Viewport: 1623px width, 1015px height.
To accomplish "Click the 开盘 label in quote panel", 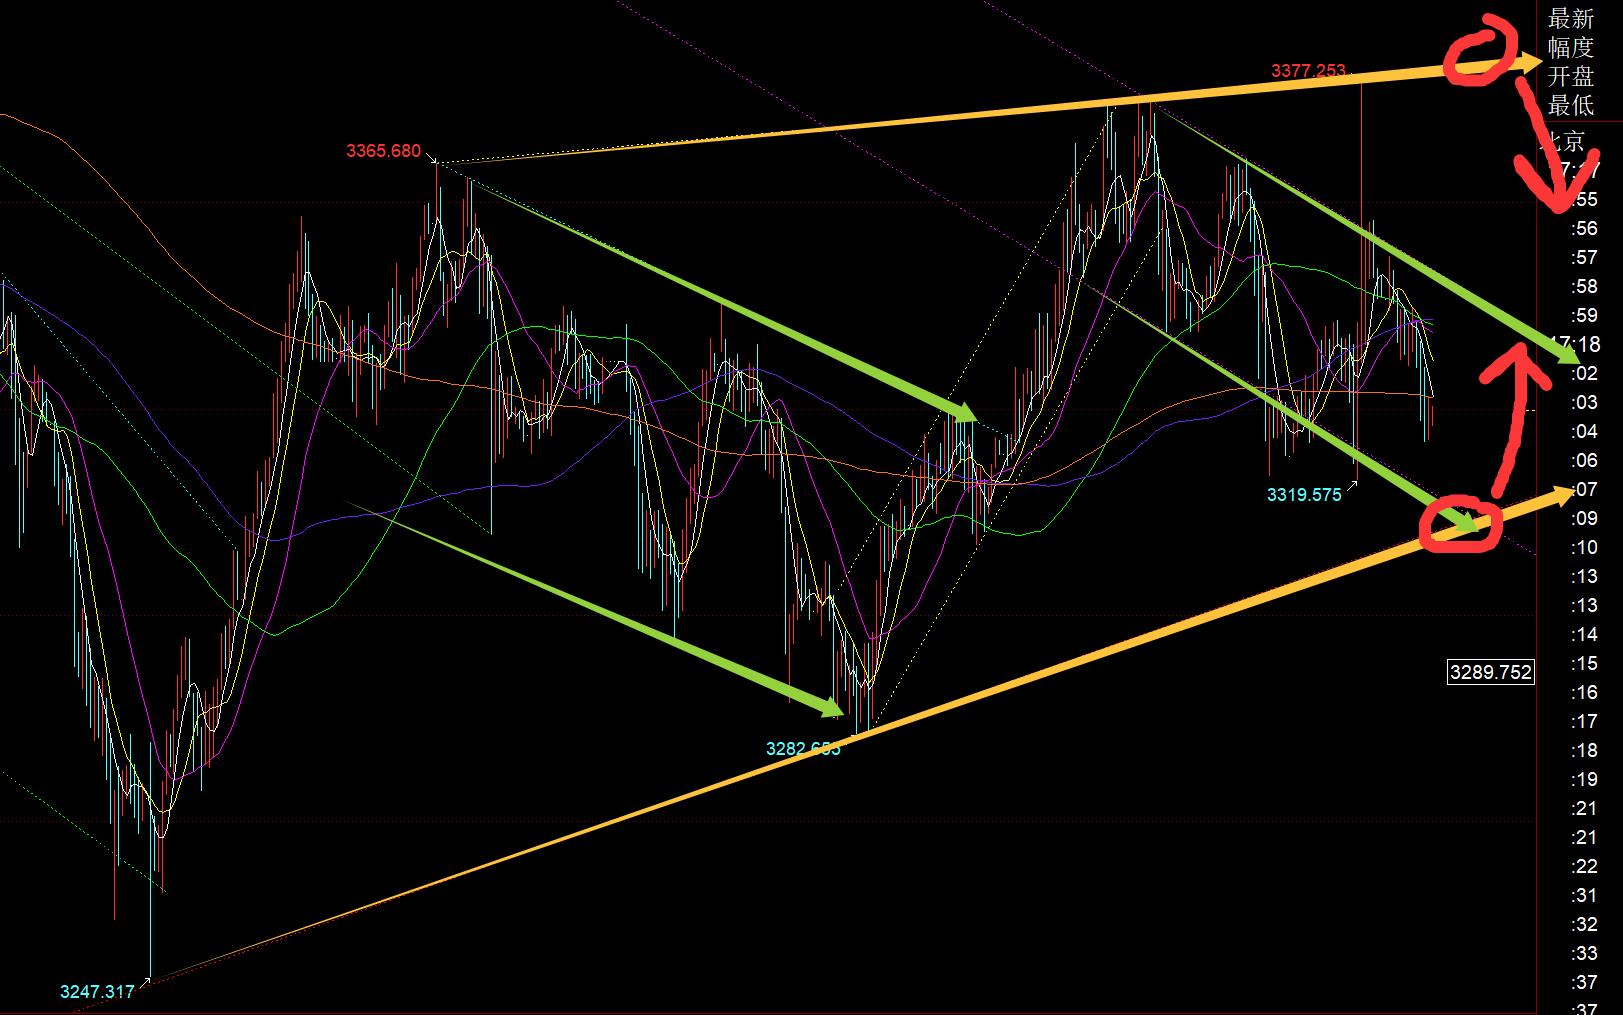I will pyautogui.click(x=1570, y=76).
